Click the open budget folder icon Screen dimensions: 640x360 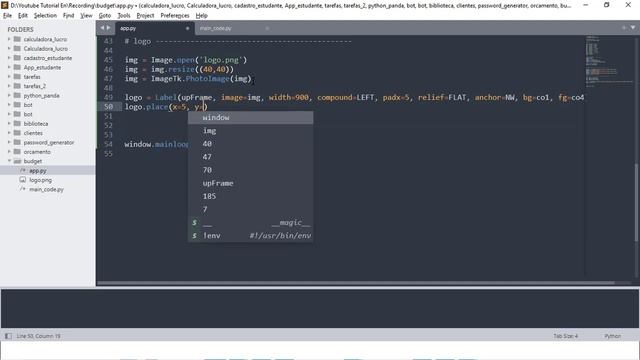tap(17, 161)
